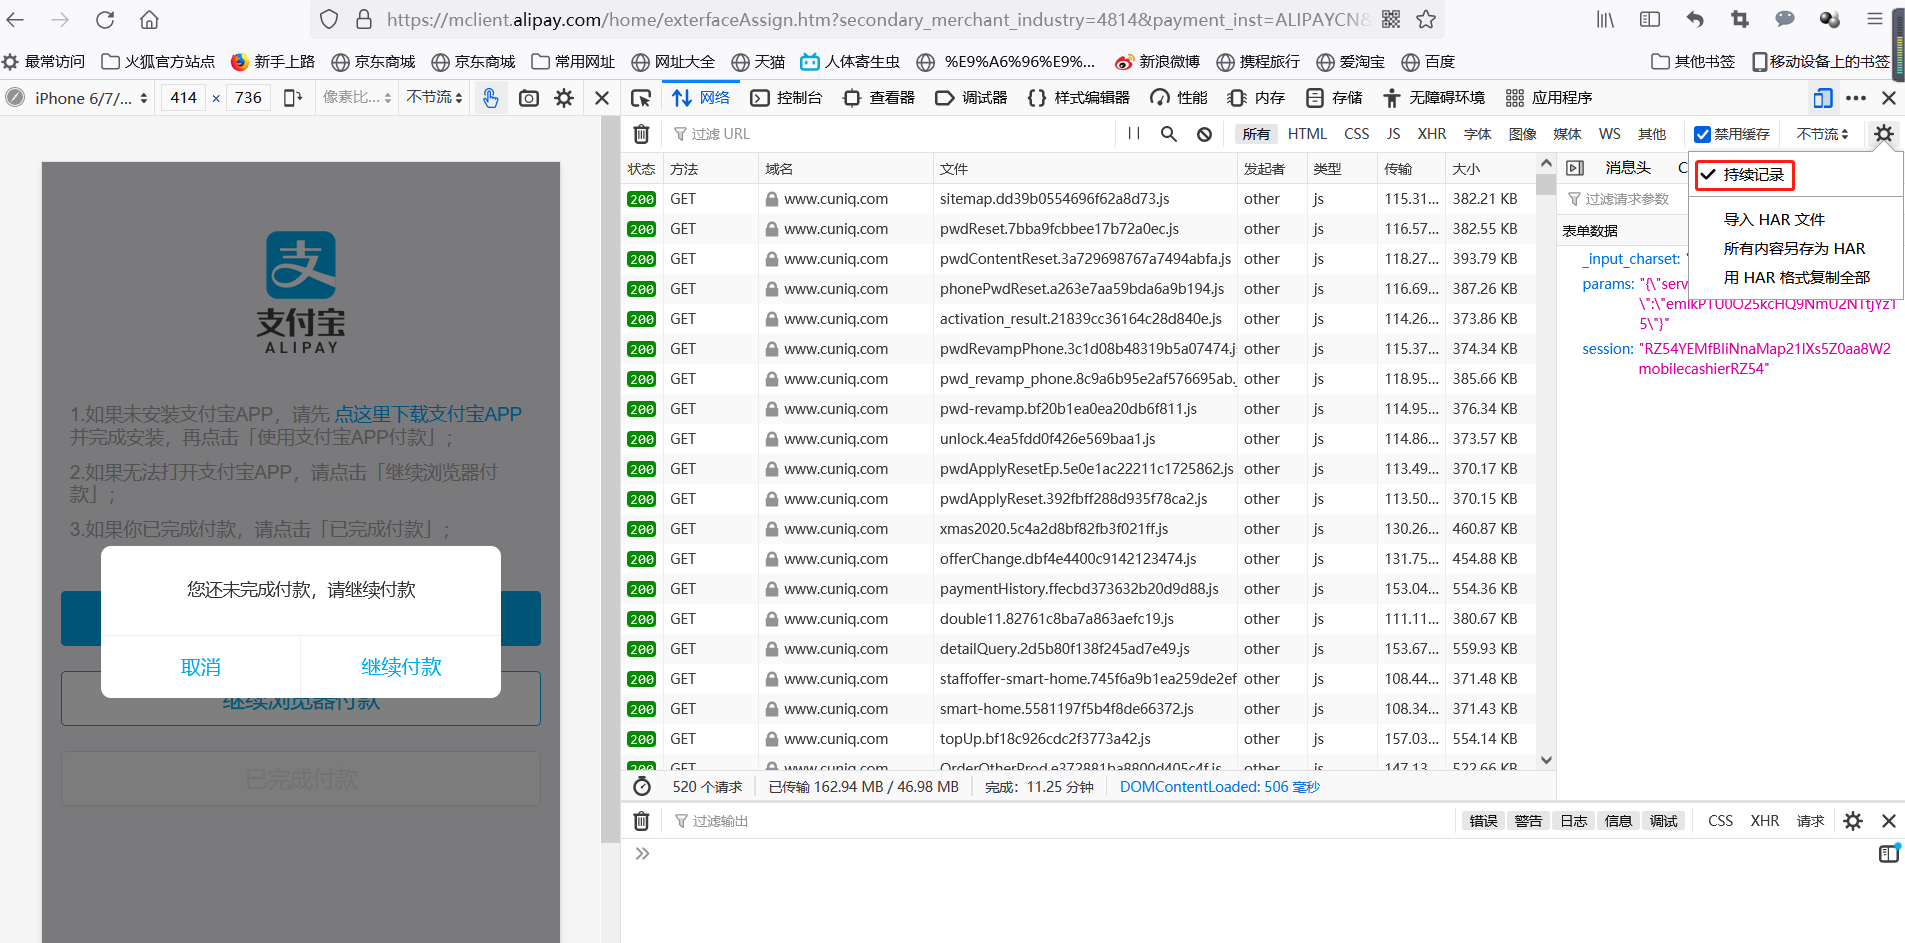This screenshot has width=1905, height=943.
Task: Open the browser hamburger menu
Action: (1875, 19)
